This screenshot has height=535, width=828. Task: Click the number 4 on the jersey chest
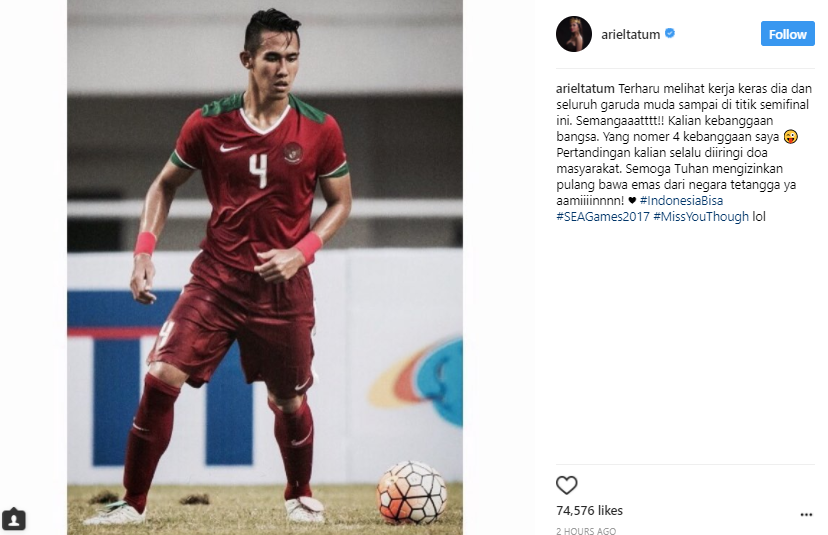tap(258, 171)
